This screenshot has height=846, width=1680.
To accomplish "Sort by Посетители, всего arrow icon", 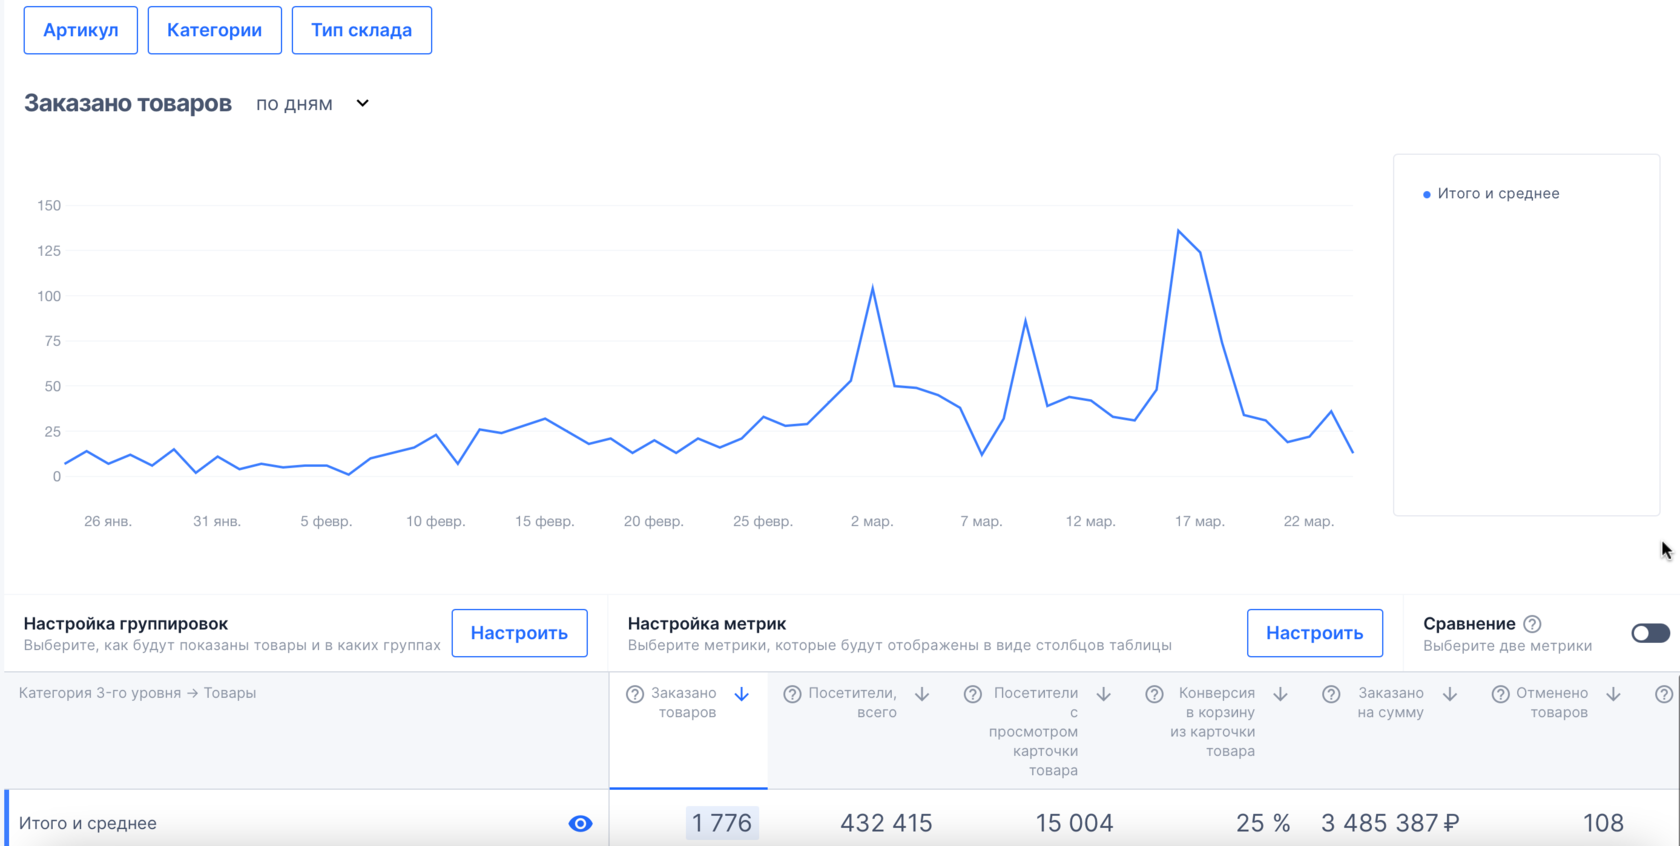I will tap(922, 694).
